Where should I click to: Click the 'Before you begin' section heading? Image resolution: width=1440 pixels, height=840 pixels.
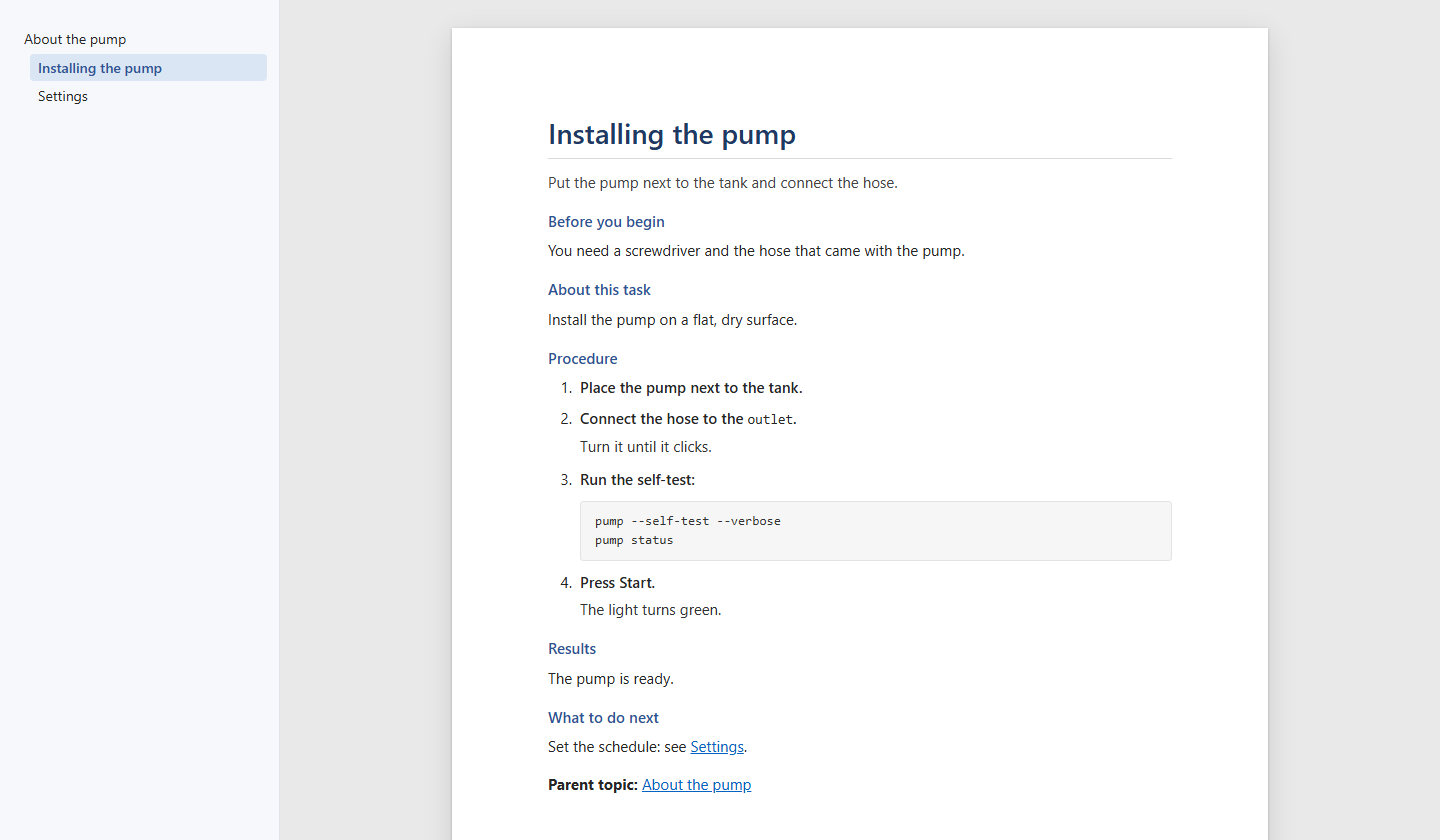(606, 222)
